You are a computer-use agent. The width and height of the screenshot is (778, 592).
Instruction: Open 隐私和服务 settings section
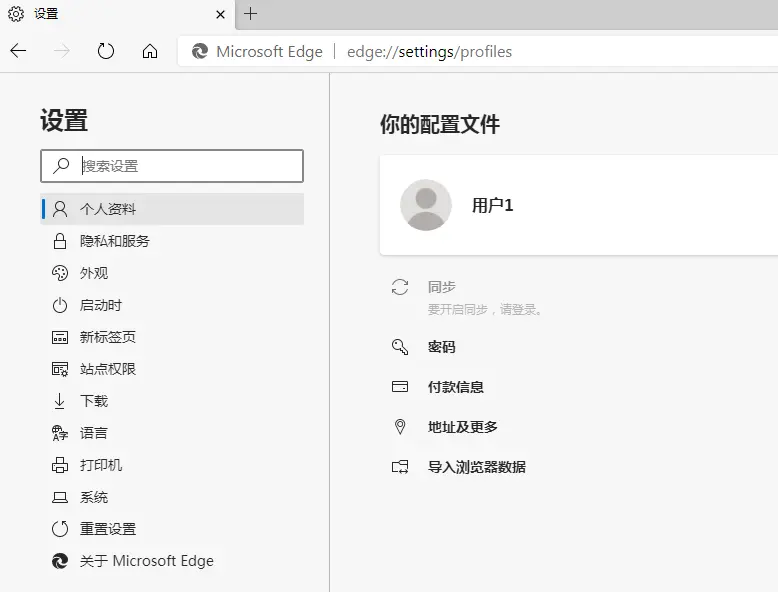coord(172,241)
